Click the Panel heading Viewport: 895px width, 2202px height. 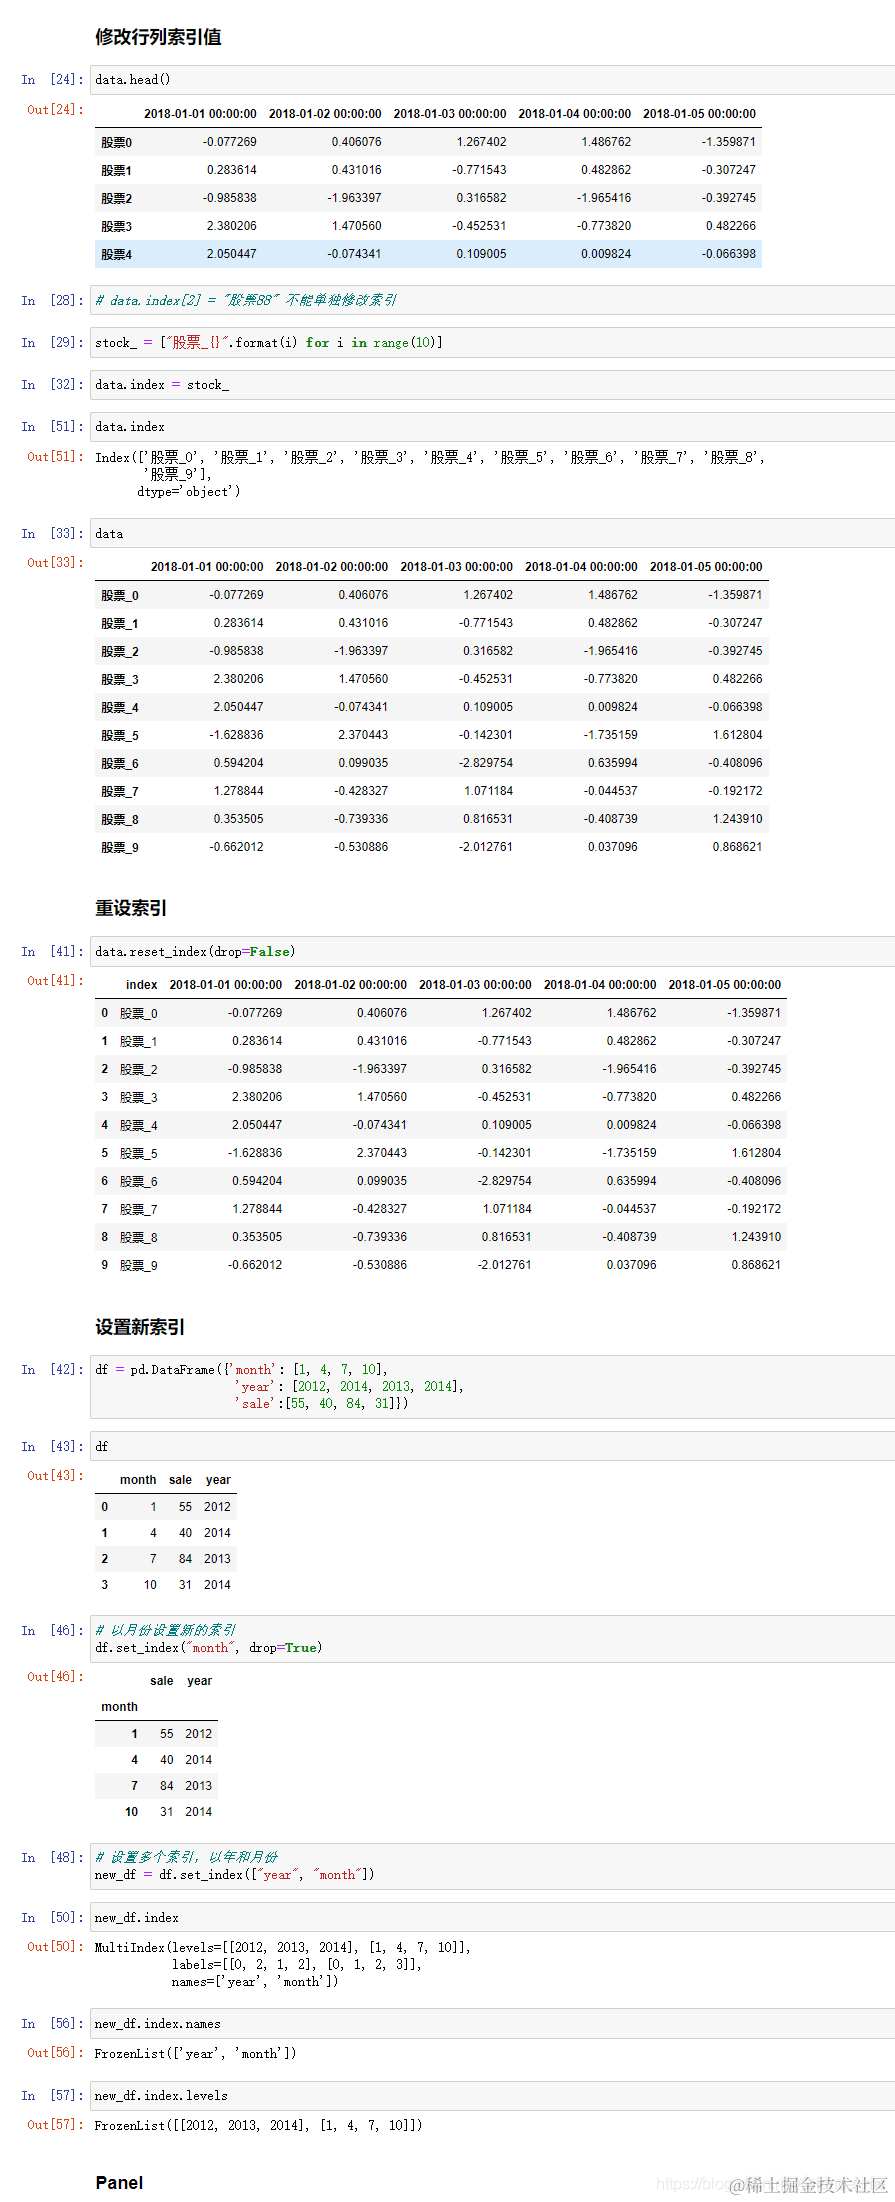(x=119, y=2183)
